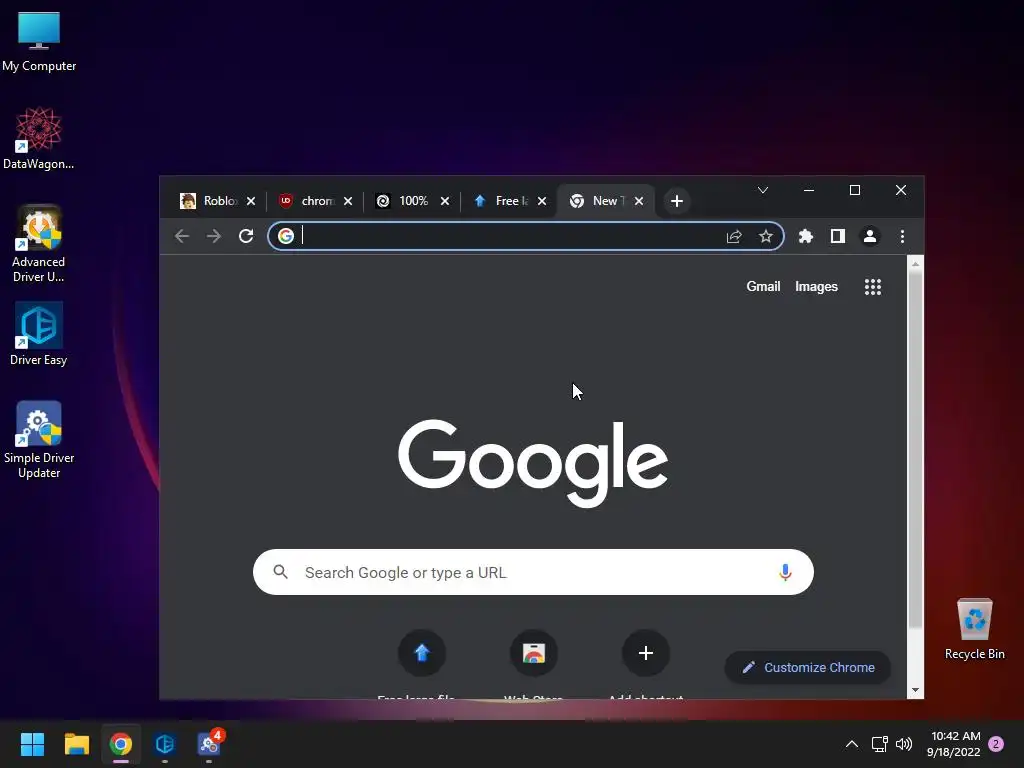Open the notification badge showing 2
This screenshot has width=1024, height=768.
[x=996, y=744]
